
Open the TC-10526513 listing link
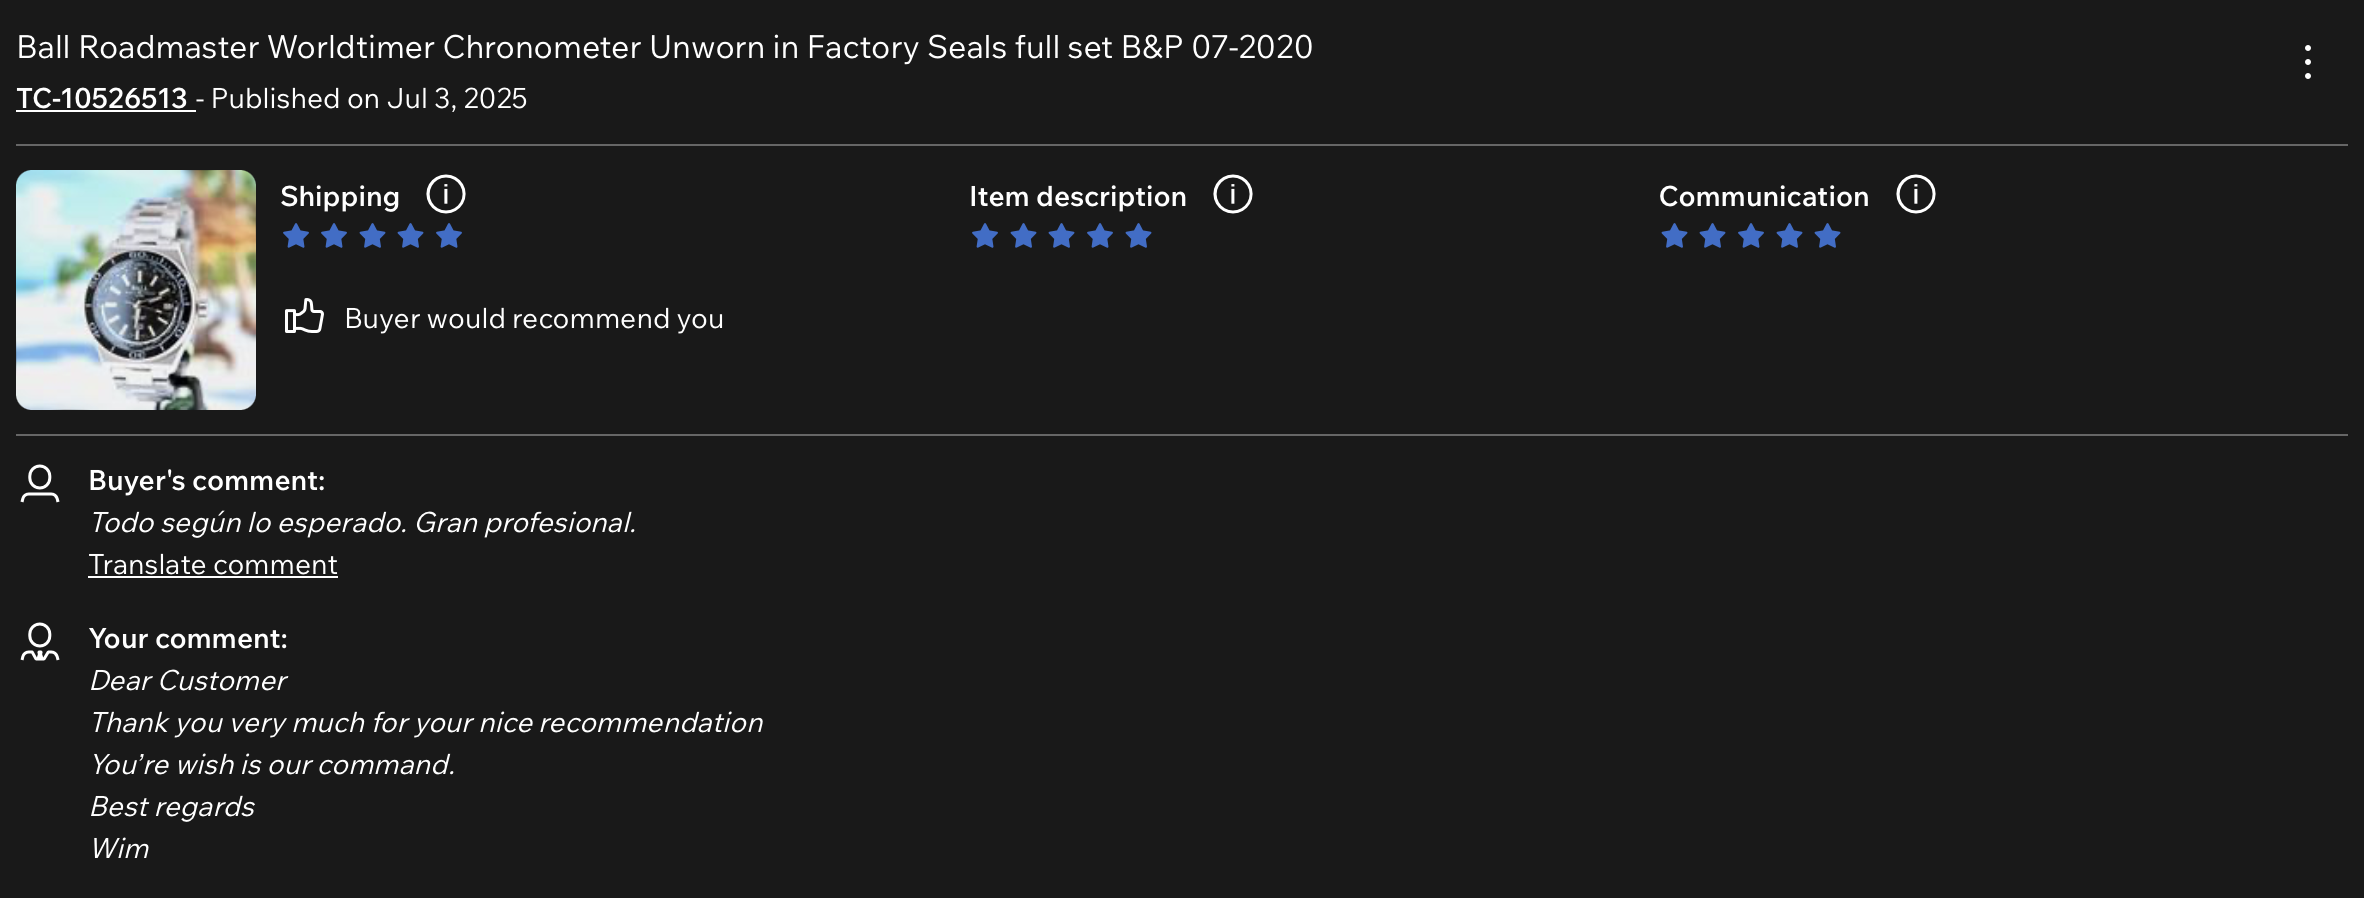(x=103, y=99)
